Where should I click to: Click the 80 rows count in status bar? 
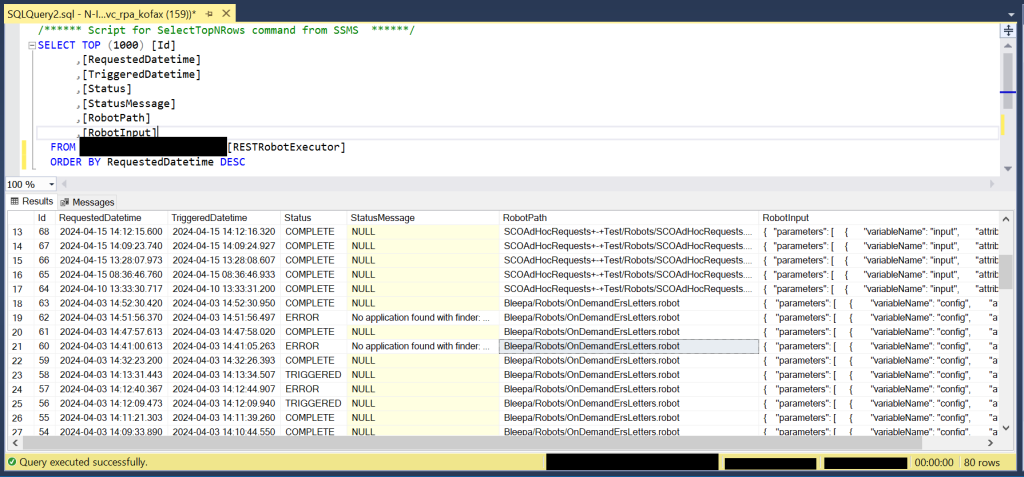coord(982,462)
